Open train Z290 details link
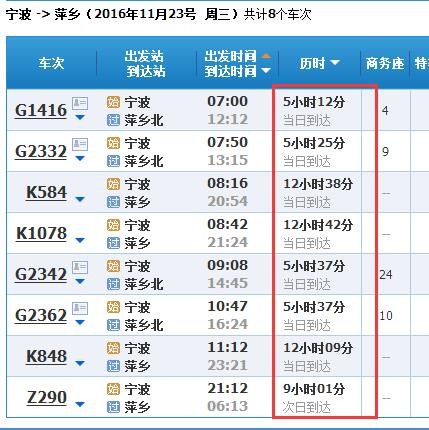This screenshot has height=430, width=429. coord(47,397)
